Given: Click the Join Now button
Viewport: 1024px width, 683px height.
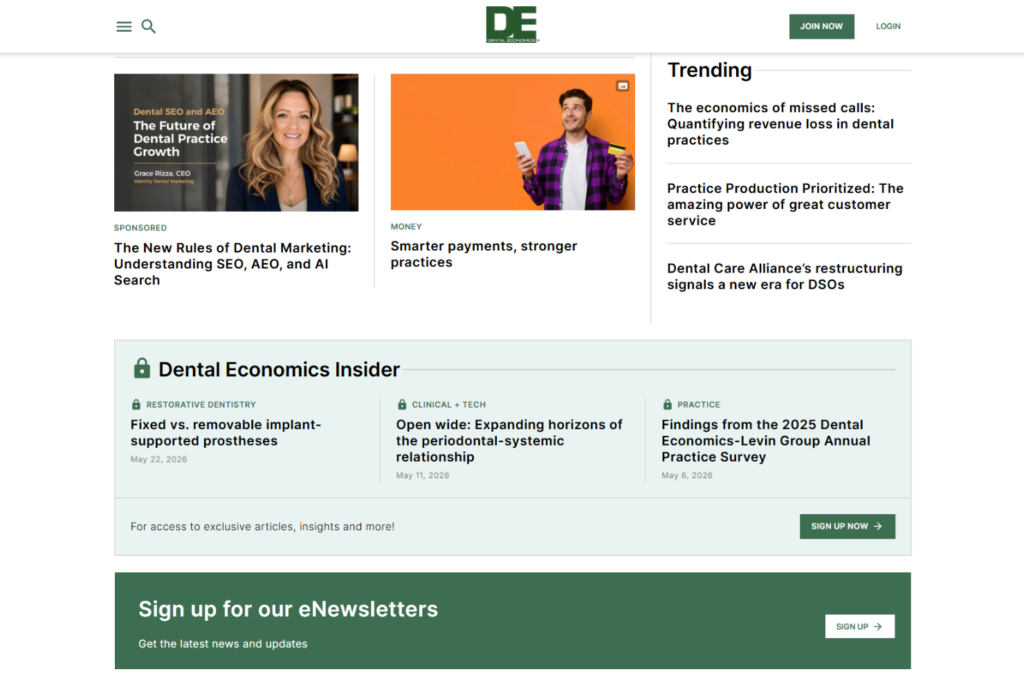Looking at the screenshot, I should (x=822, y=27).
